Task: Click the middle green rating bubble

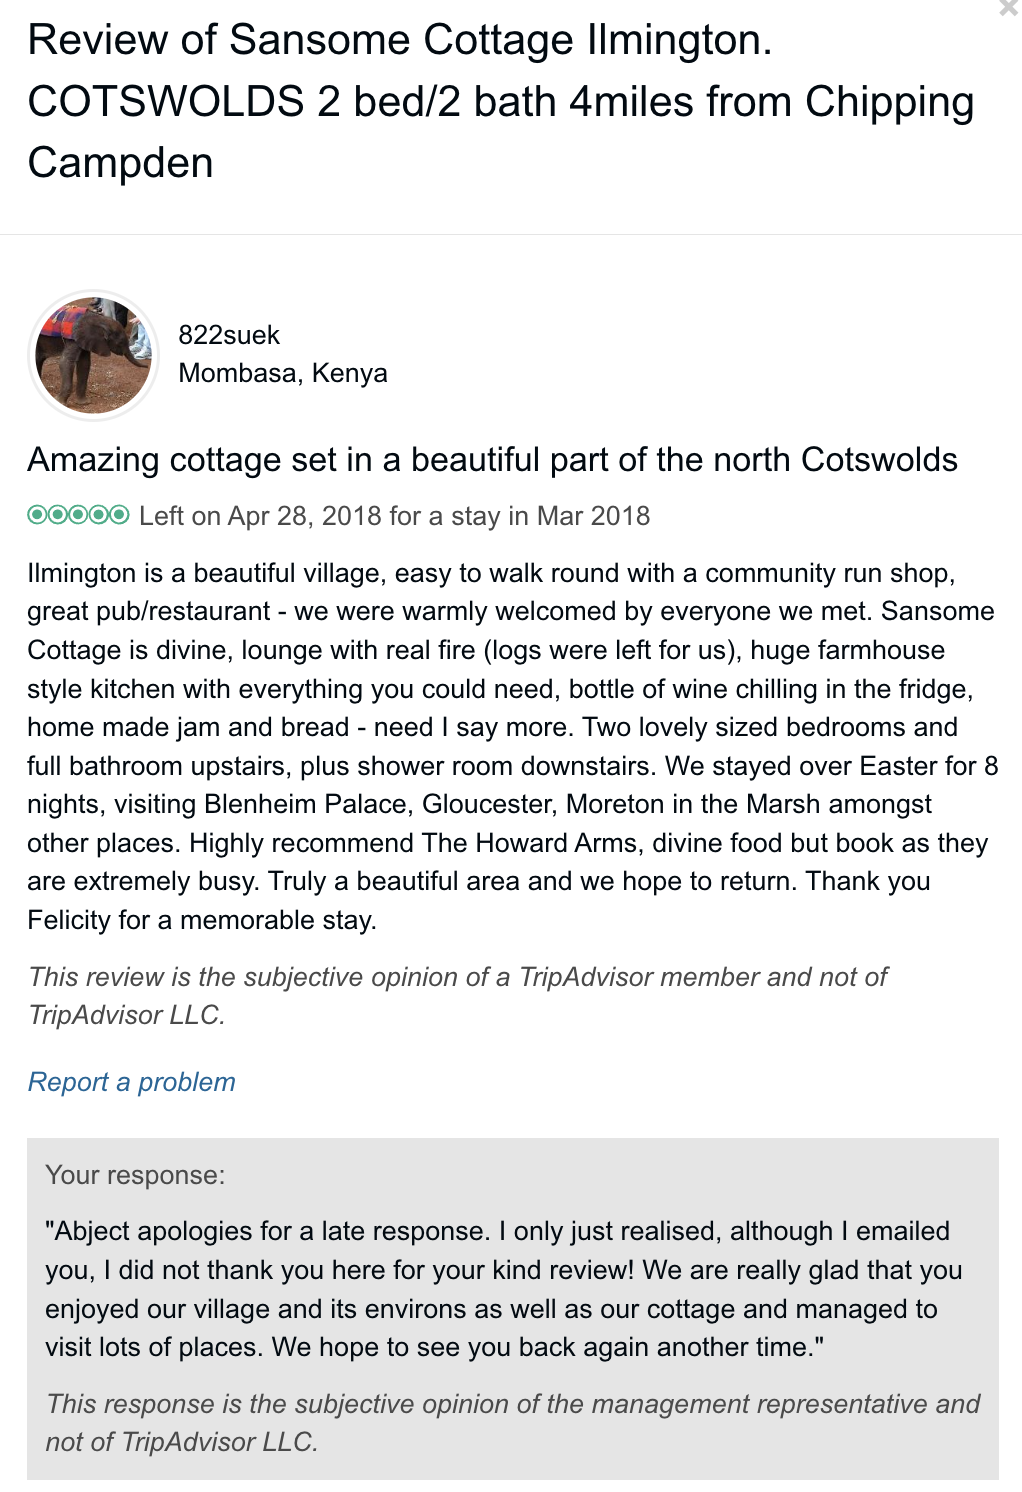Action: coord(78,515)
